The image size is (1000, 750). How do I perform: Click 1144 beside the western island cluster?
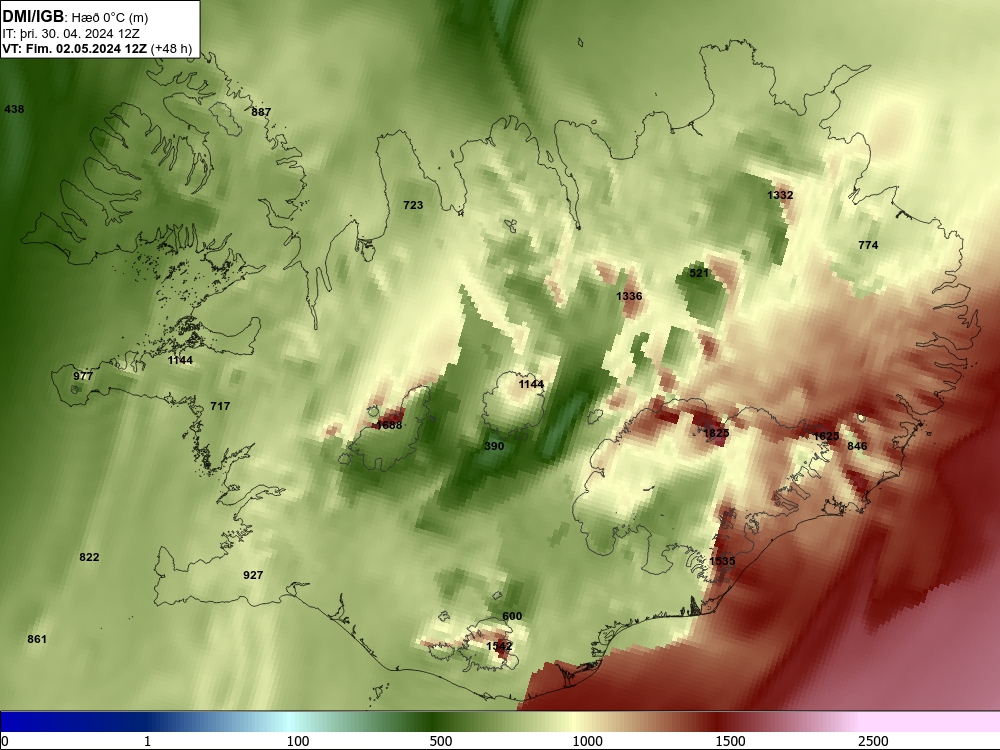(x=180, y=360)
